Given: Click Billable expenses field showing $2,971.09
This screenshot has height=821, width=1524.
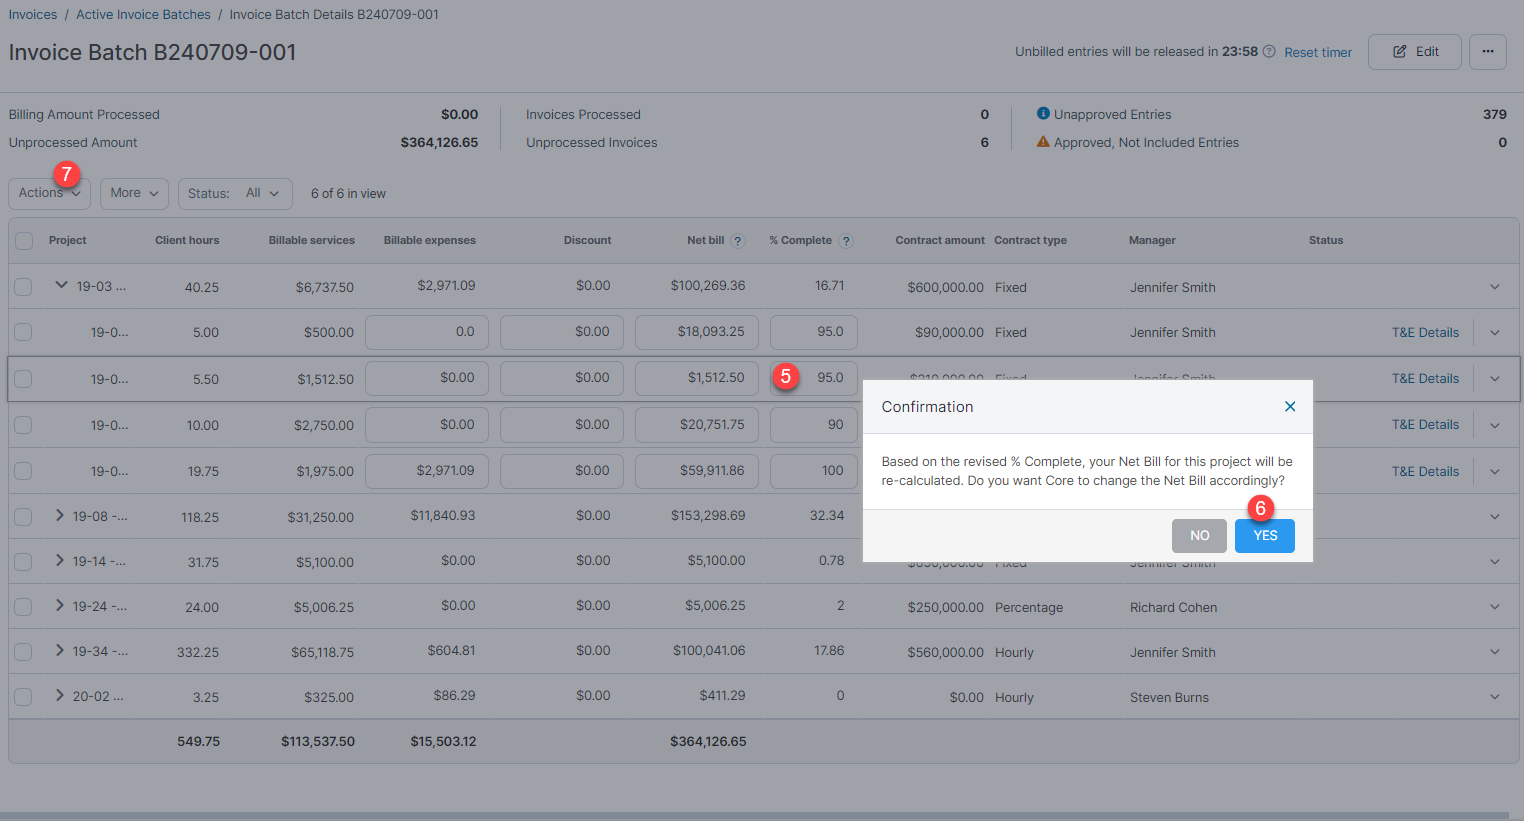Looking at the screenshot, I should tap(427, 471).
